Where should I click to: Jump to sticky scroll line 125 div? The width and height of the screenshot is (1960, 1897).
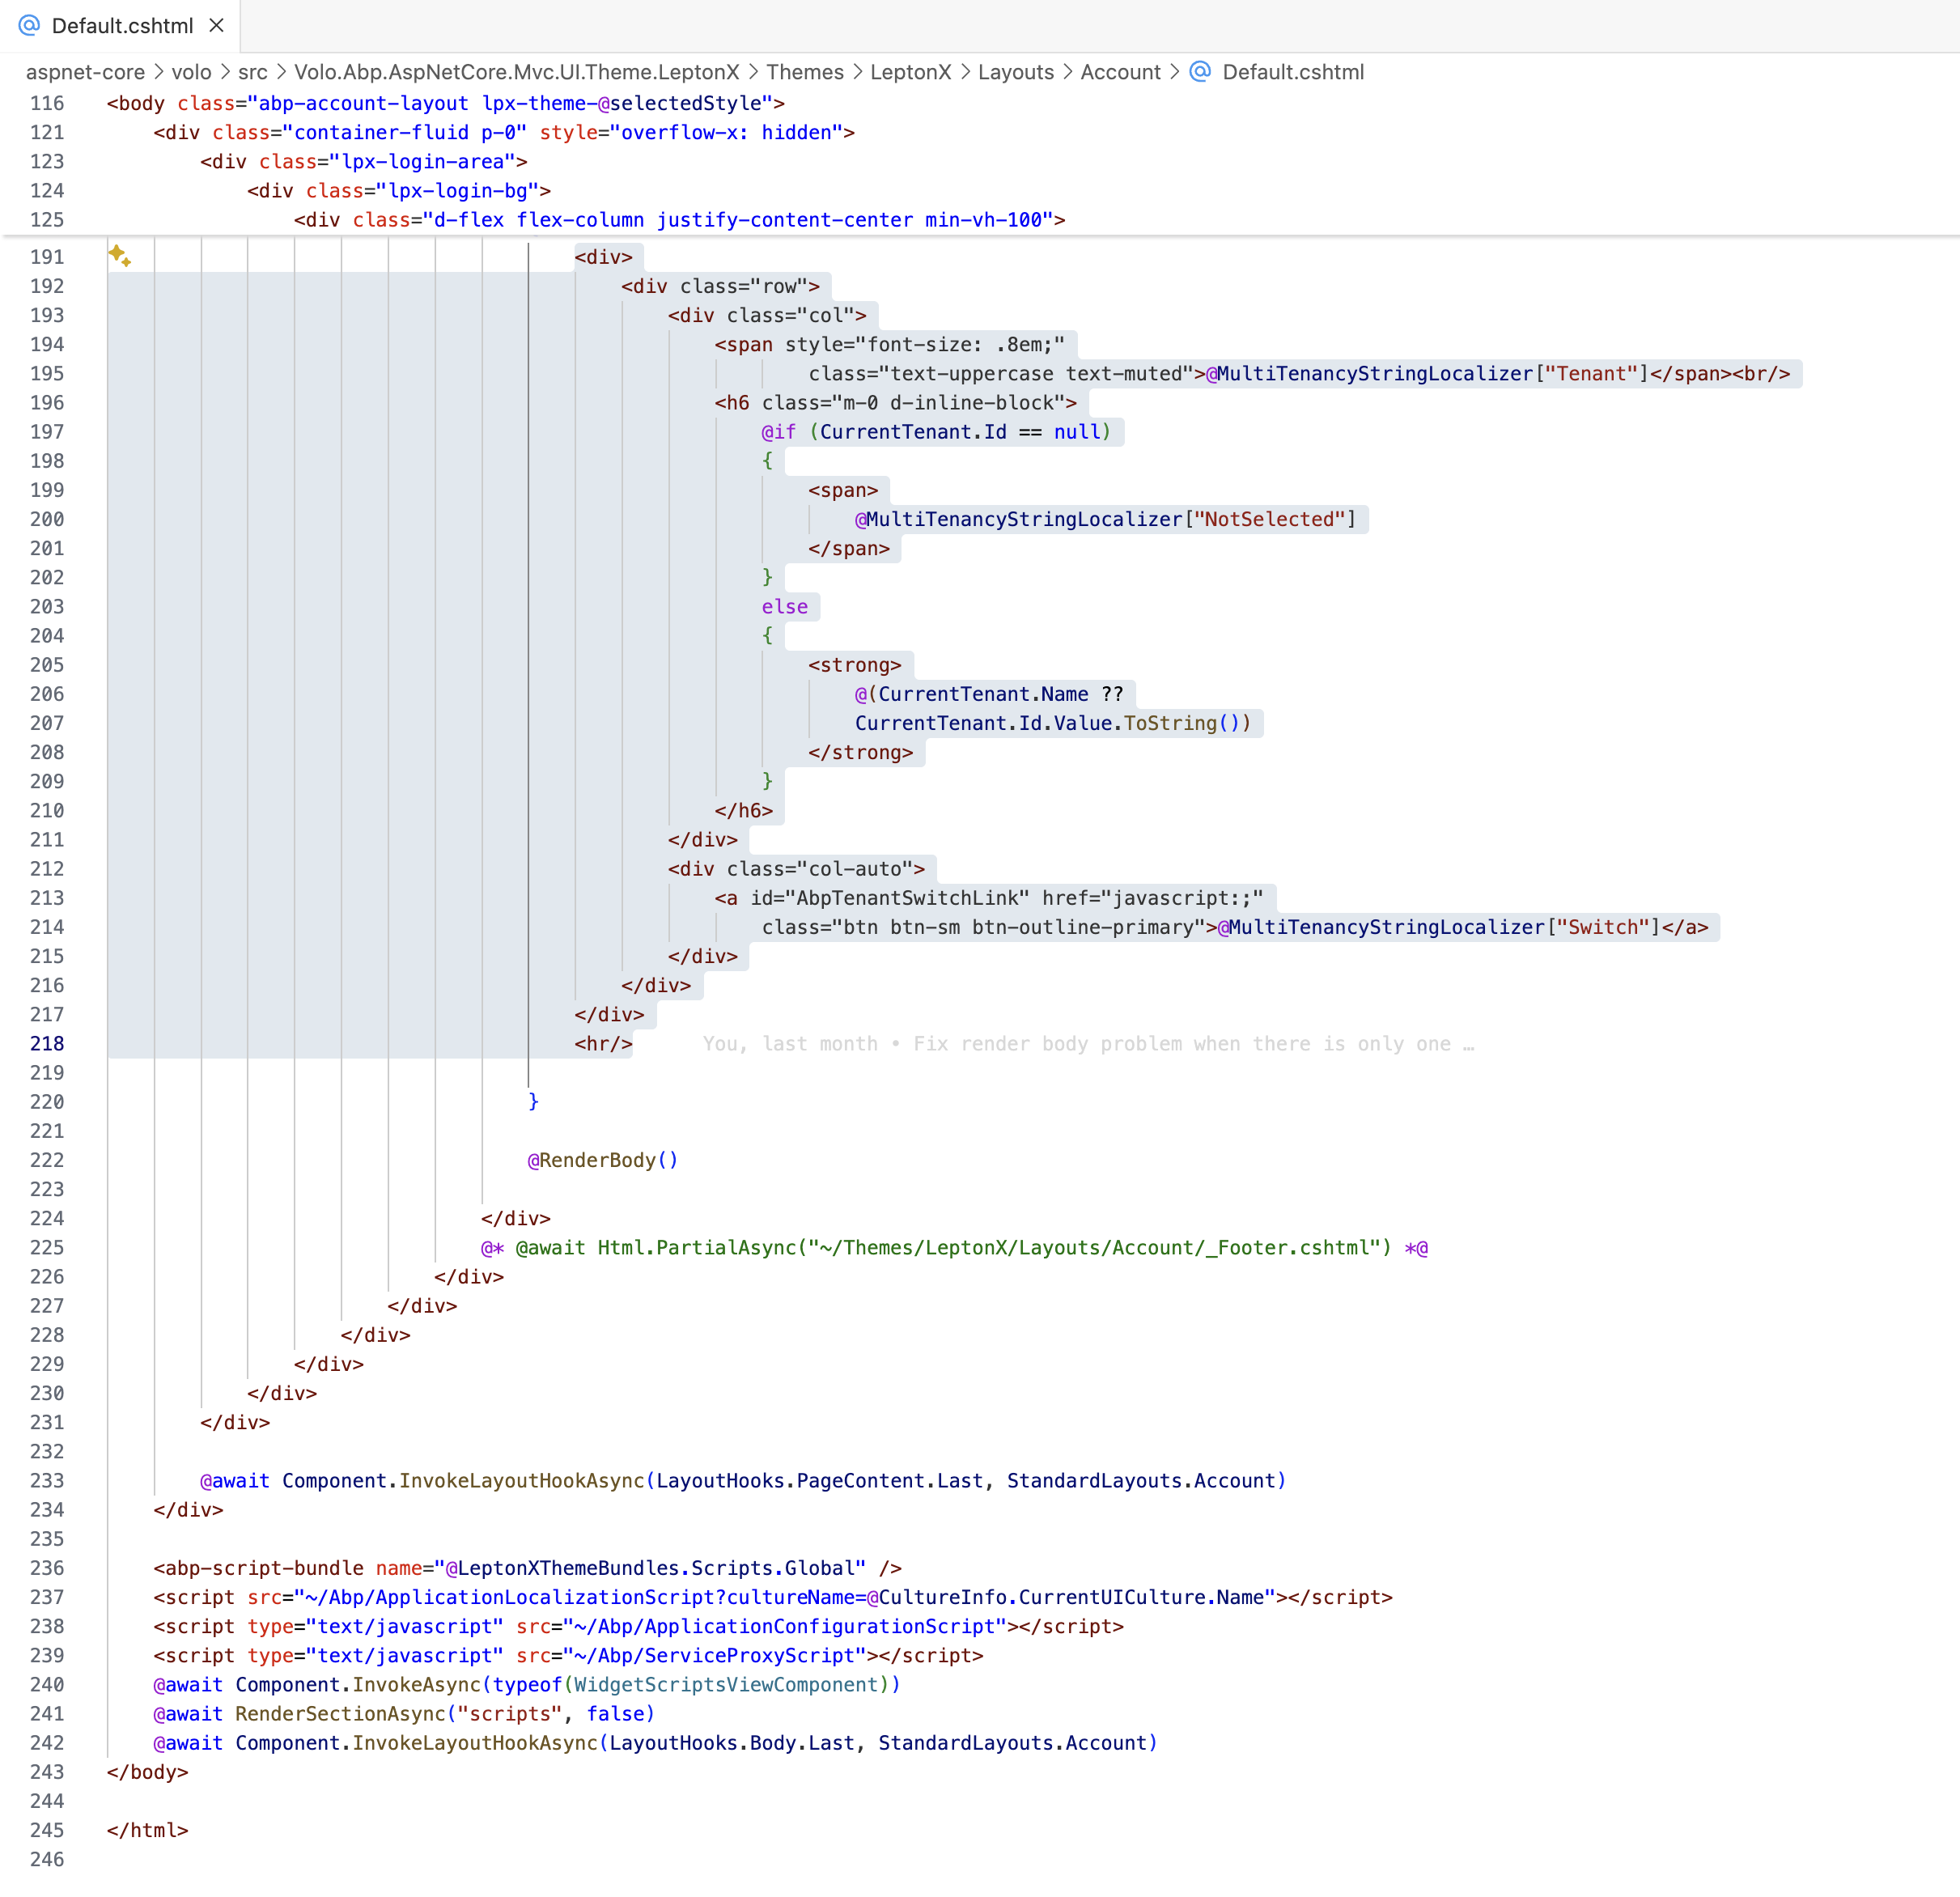[x=679, y=220]
